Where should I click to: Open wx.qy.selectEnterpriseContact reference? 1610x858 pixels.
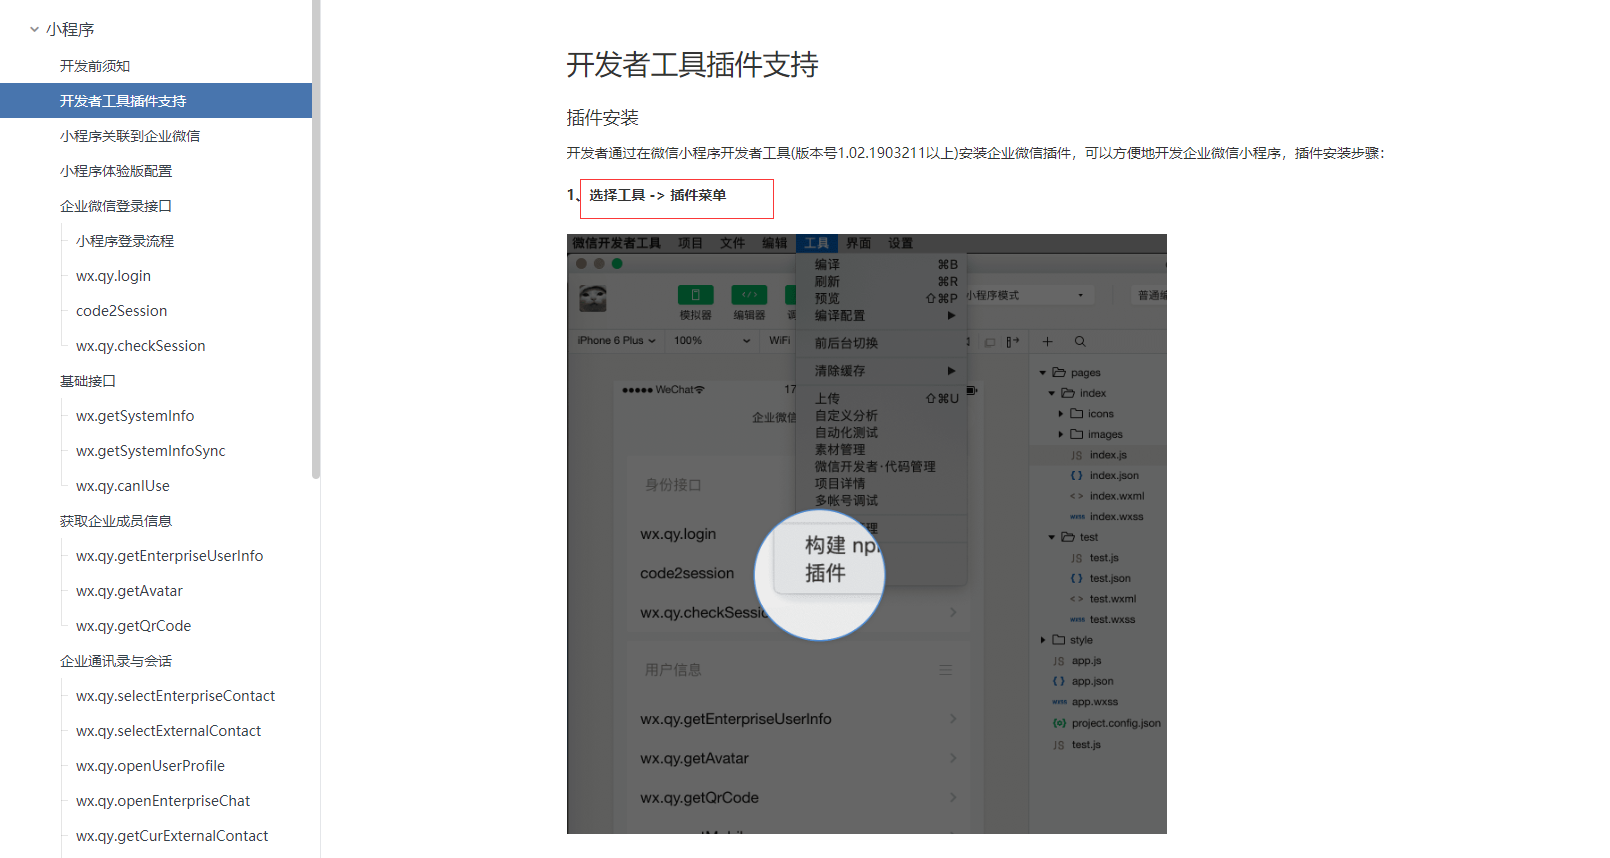(x=175, y=696)
